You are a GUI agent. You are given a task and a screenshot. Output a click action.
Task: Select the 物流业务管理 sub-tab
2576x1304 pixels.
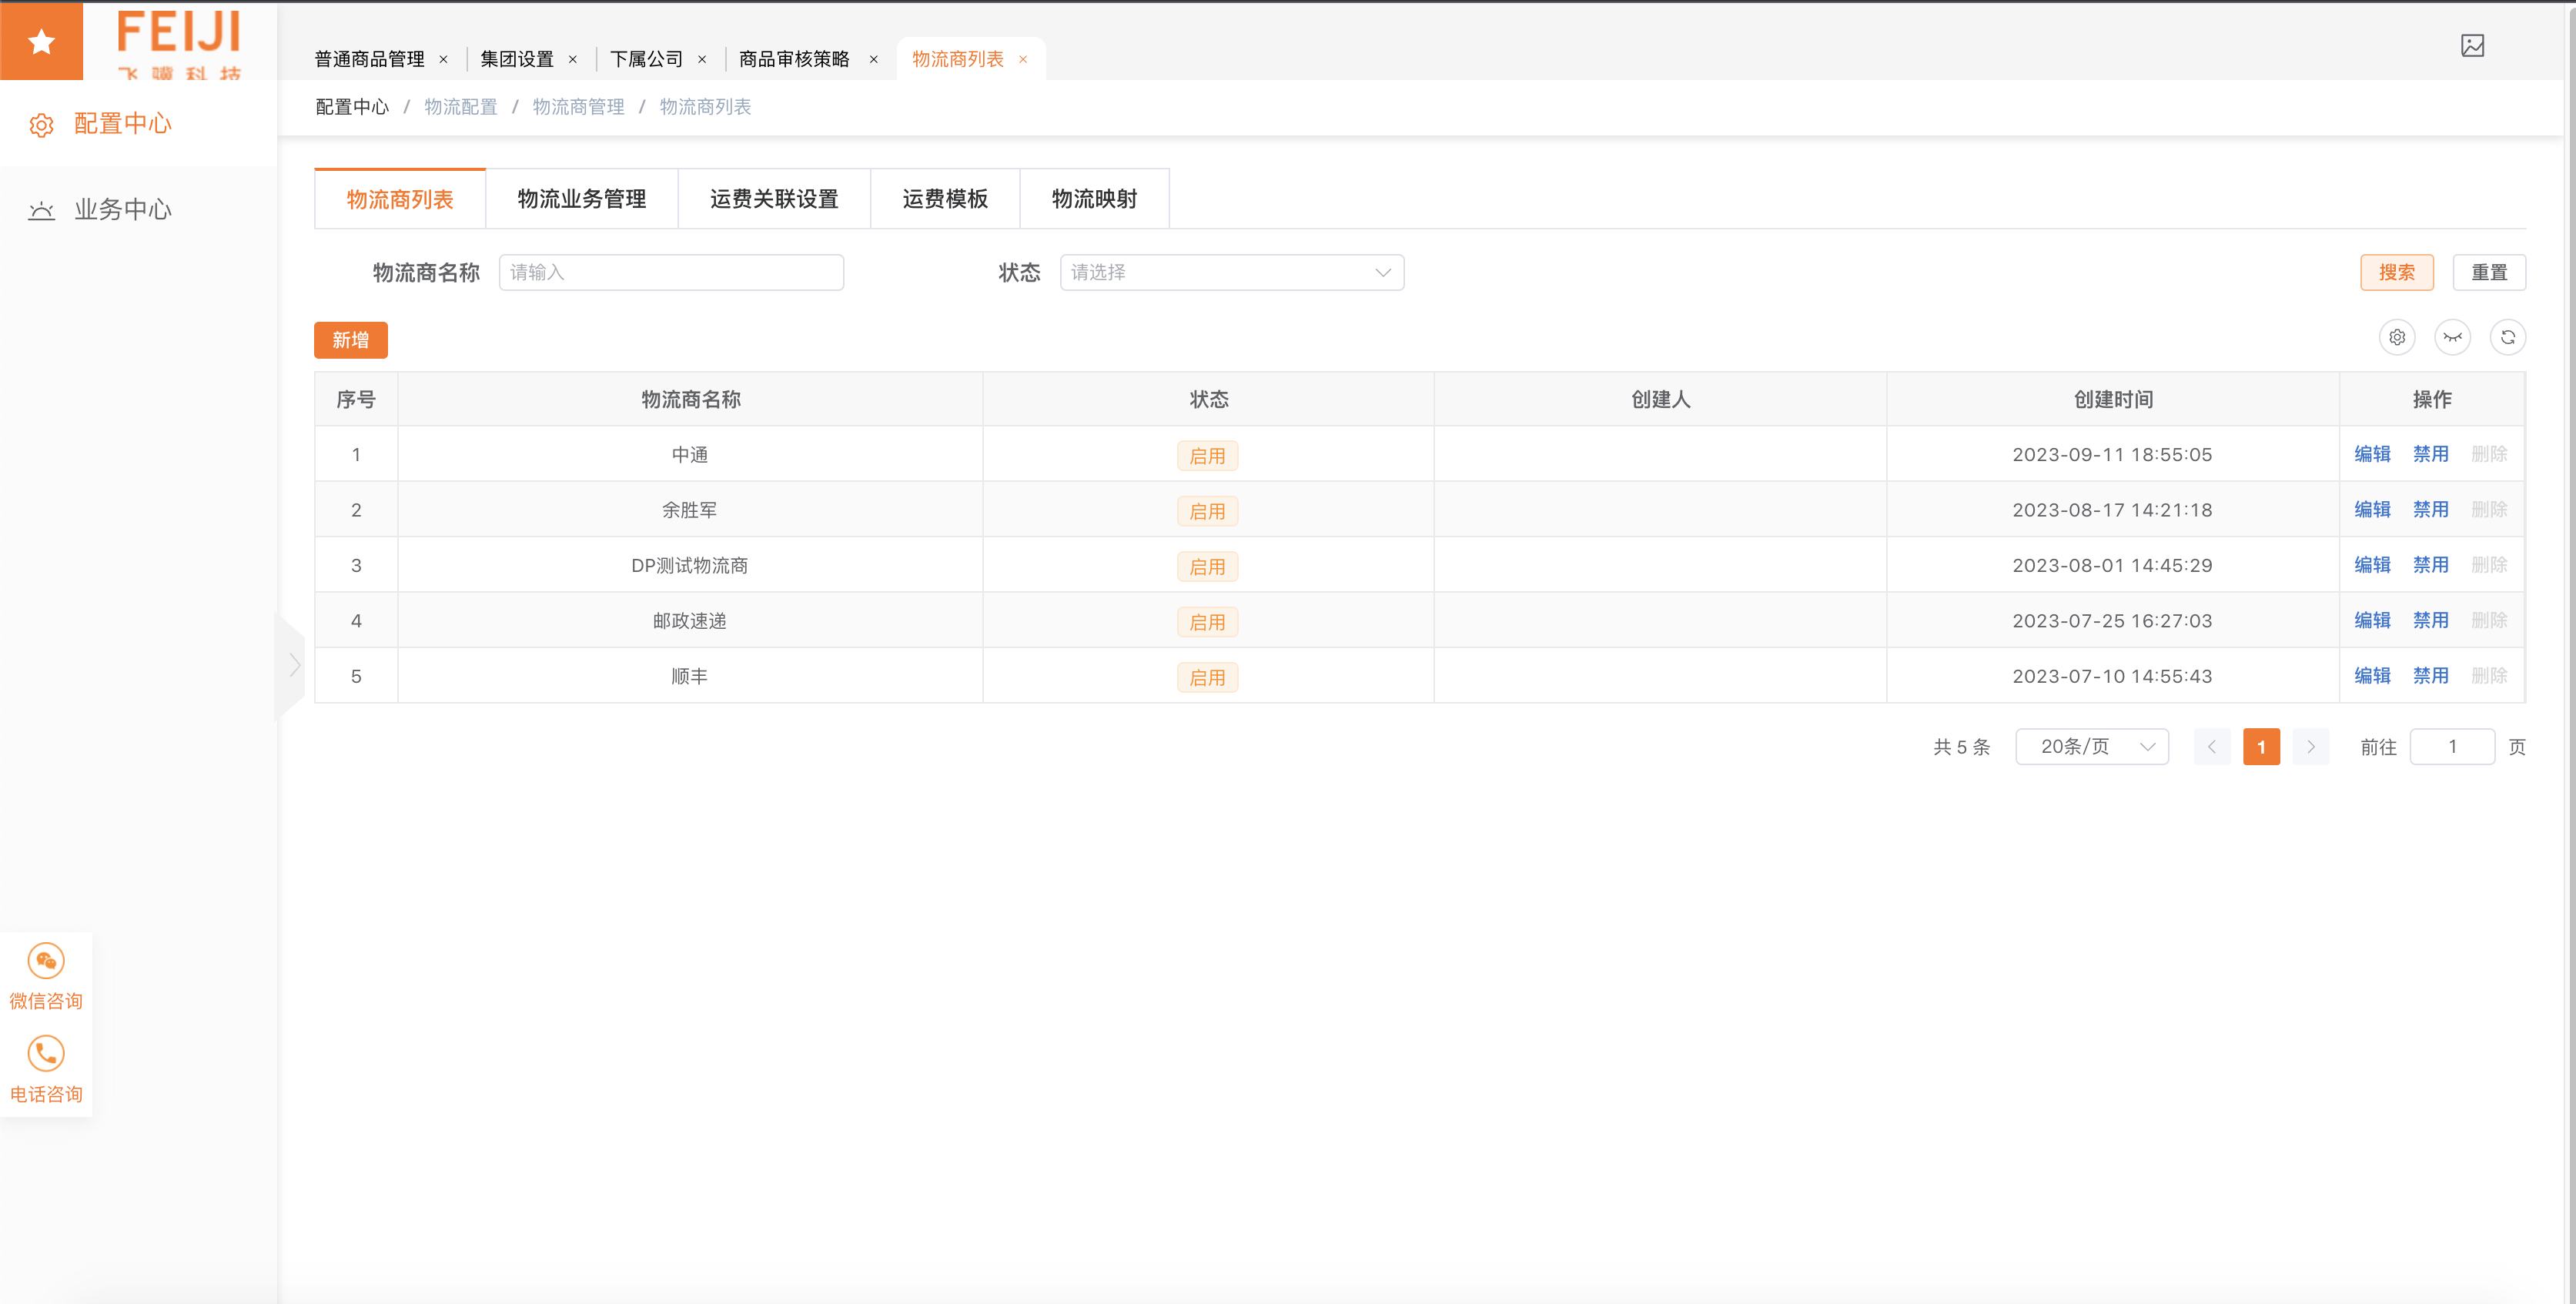tap(582, 199)
